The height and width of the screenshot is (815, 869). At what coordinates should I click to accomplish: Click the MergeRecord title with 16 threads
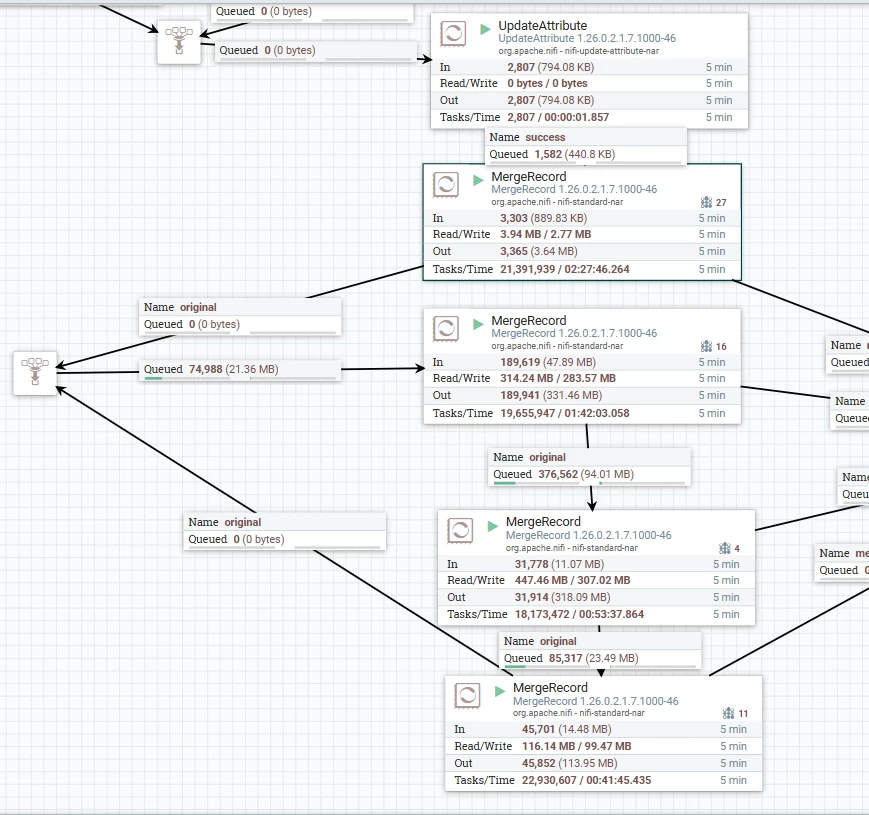tap(529, 321)
